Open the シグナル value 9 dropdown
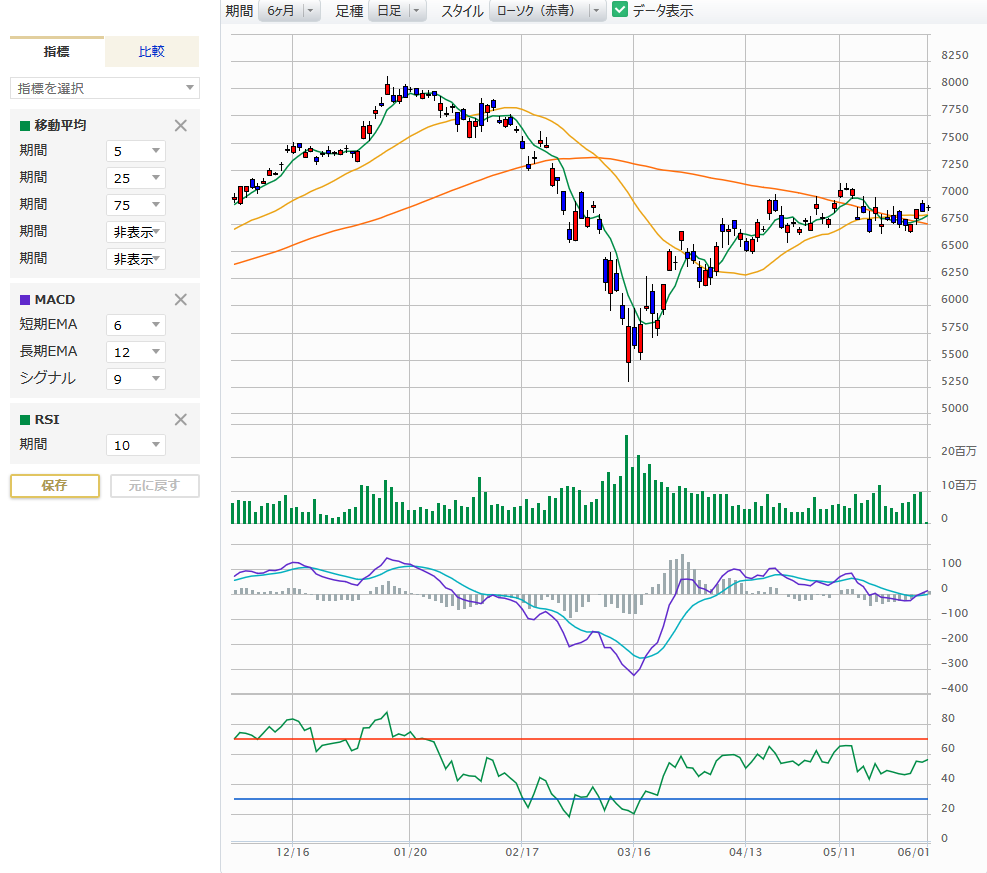987x873 pixels. [x=136, y=379]
